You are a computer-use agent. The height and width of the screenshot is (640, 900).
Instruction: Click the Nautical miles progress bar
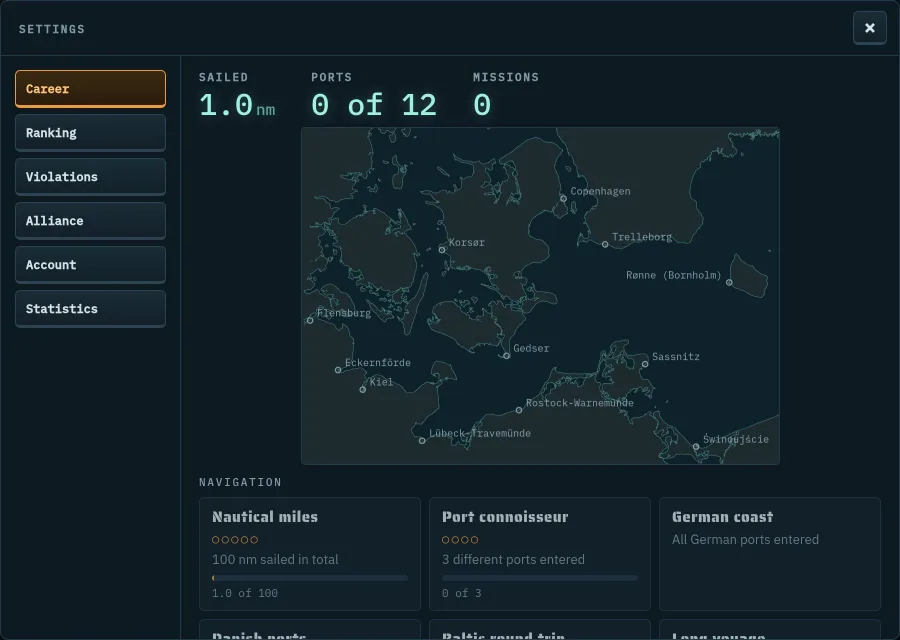(310, 578)
